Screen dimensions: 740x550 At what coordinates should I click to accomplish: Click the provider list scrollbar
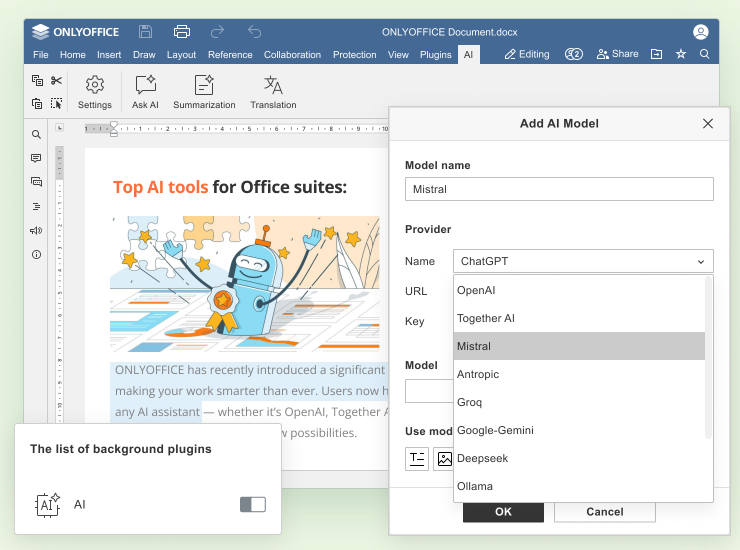pos(708,357)
